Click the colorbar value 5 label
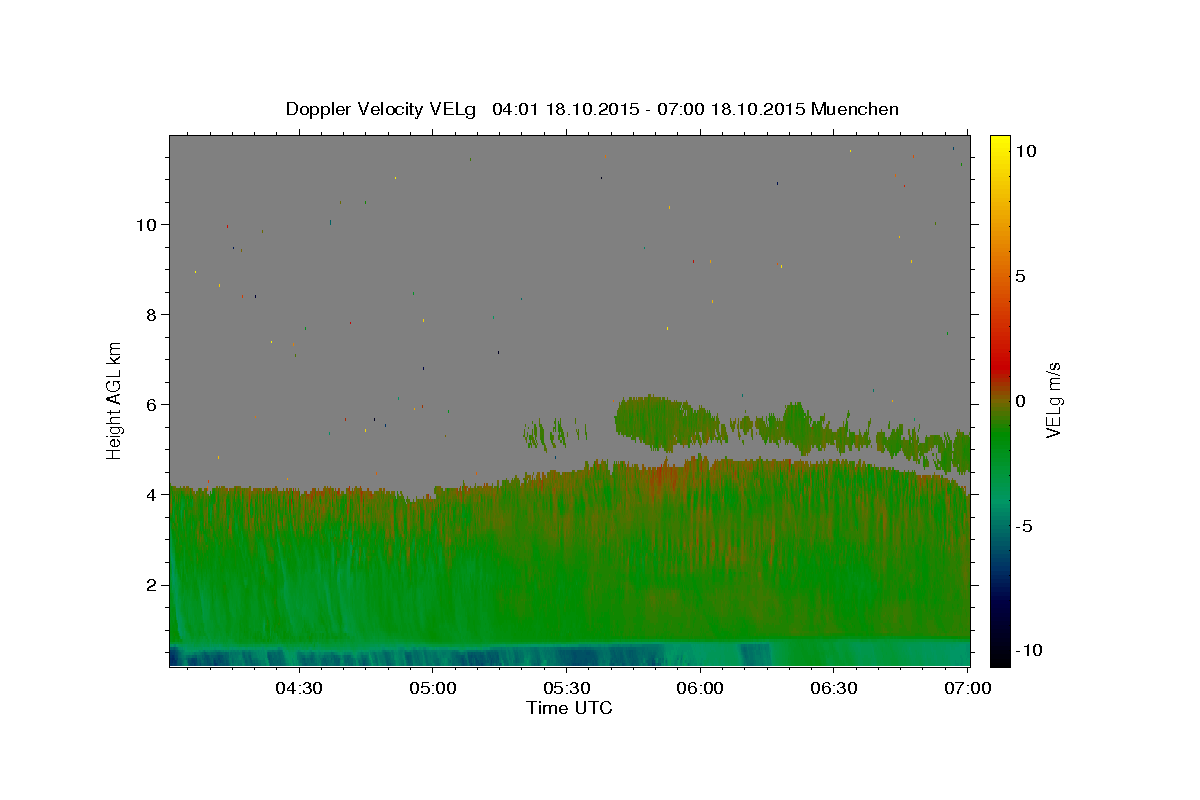The width and height of the screenshot is (1200, 800). tap(1020, 275)
